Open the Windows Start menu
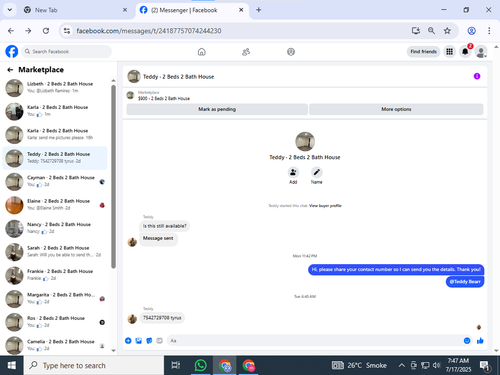Image resolution: width=500 pixels, height=375 pixels. point(12,365)
